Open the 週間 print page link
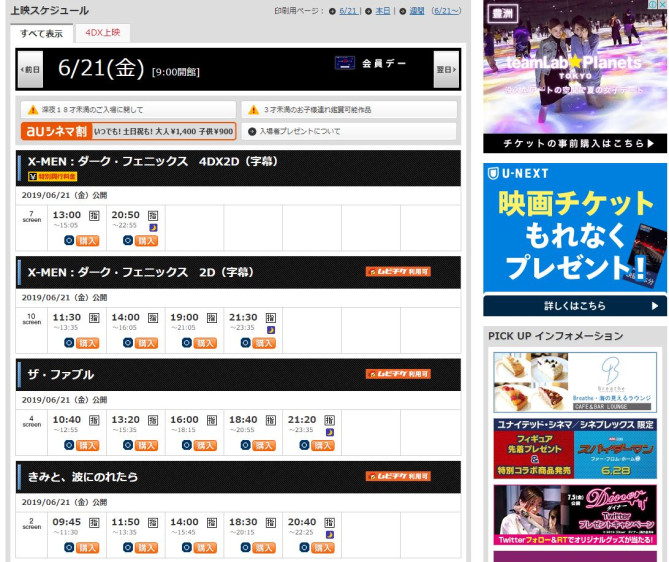The height and width of the screenshot is (562, 669). tap(416, 10)
